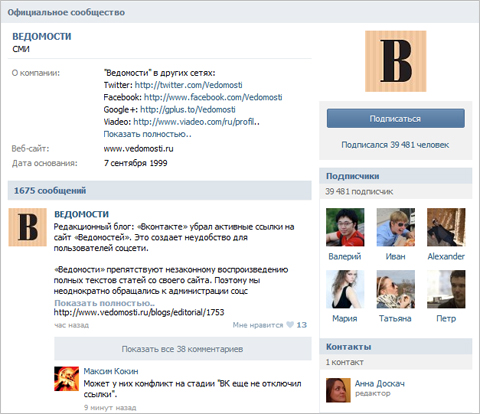The height and width of the screenshot is (414, 480).
Task: Open the Анна Доскач contact name
Action: pos(380,384)
